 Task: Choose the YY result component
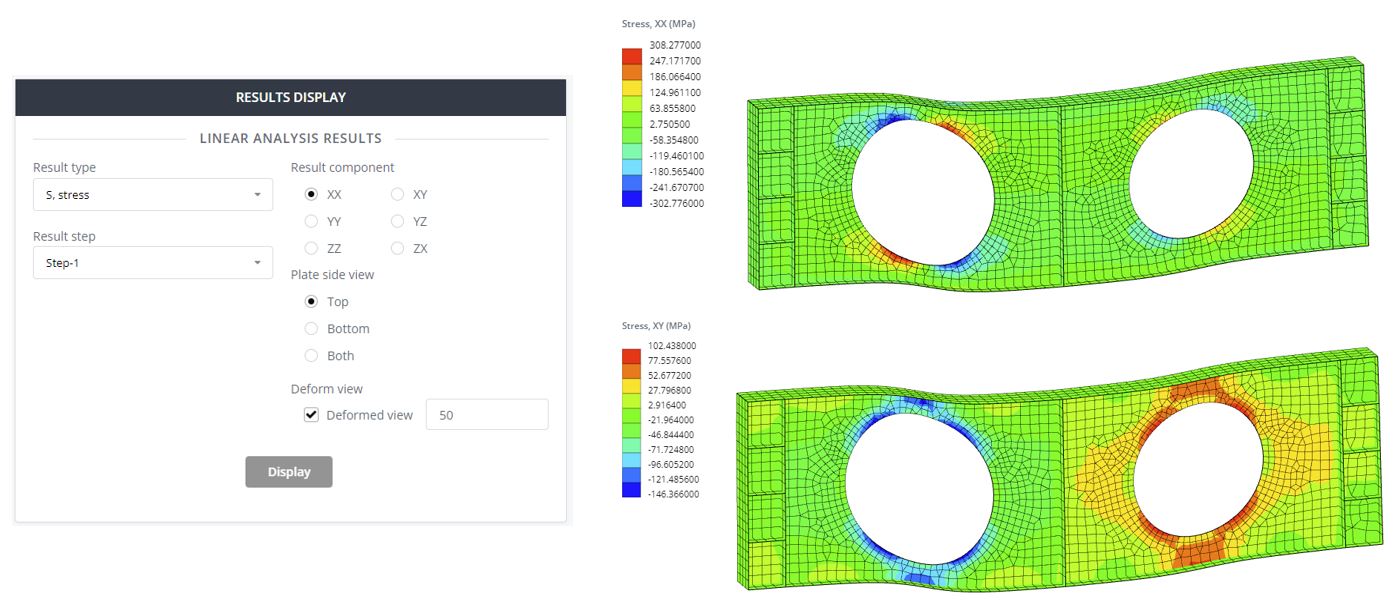click(311, 221)
